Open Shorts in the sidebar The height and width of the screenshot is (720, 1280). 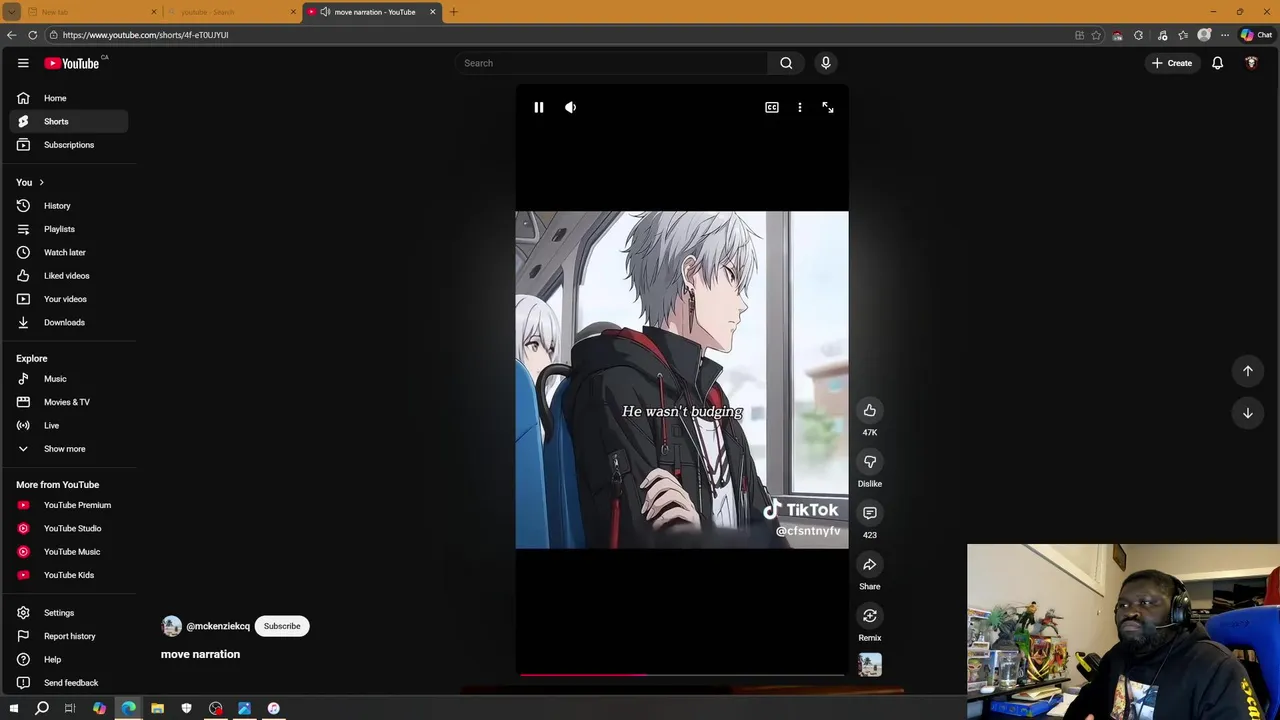(x=69, y=121)
